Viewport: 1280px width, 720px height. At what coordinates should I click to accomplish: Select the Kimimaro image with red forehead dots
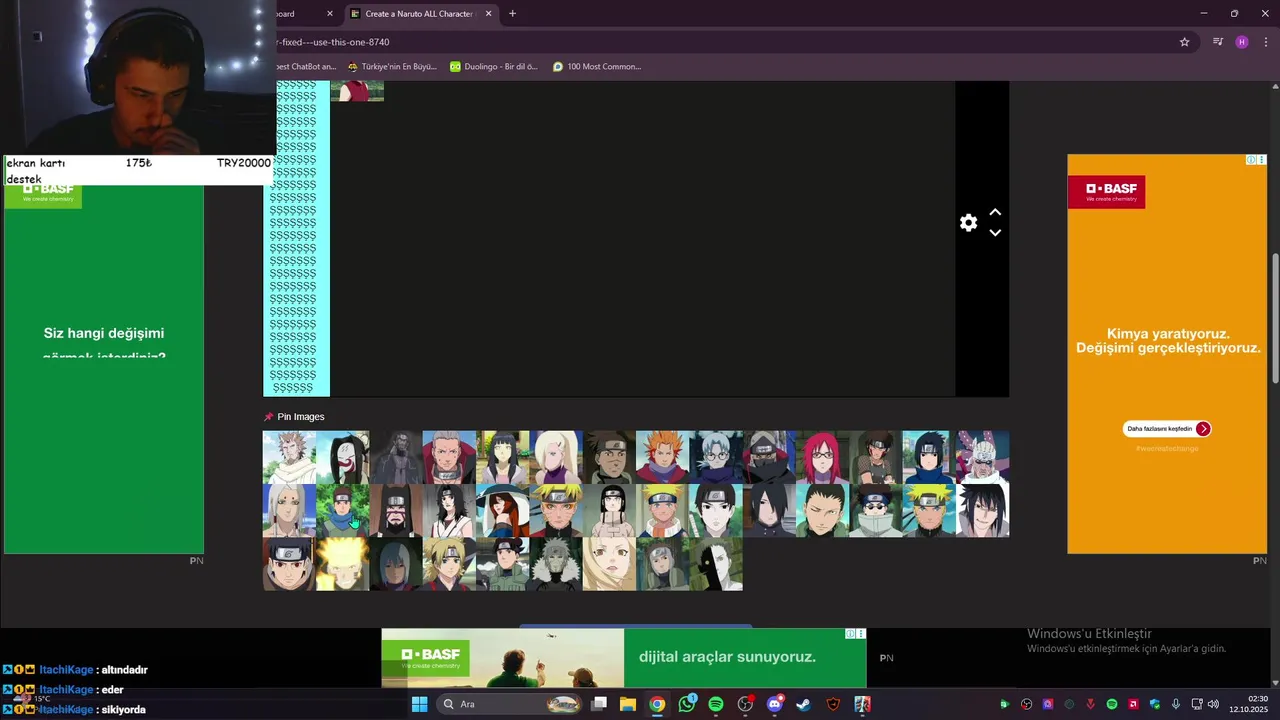pyautogui.click(x=289, y=511)
